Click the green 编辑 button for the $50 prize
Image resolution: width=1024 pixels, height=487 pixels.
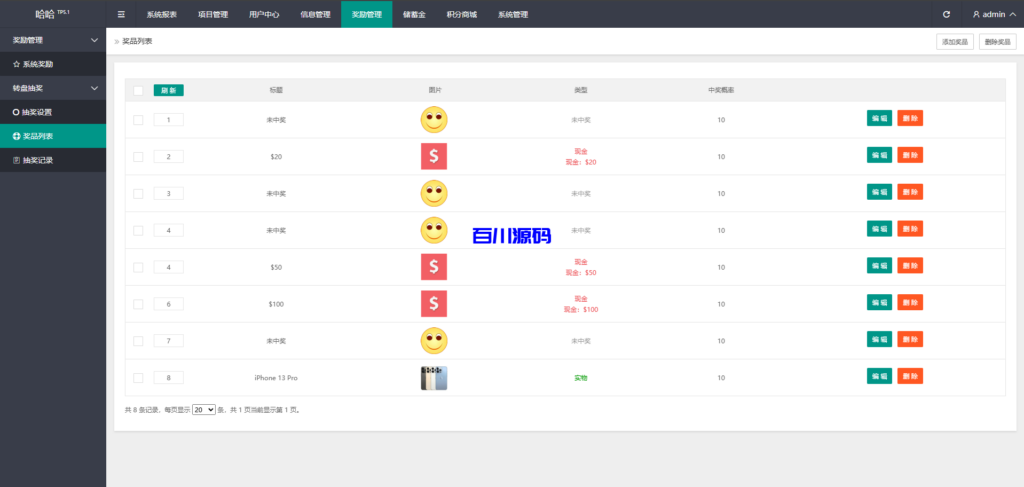click(x=879, y=267)
